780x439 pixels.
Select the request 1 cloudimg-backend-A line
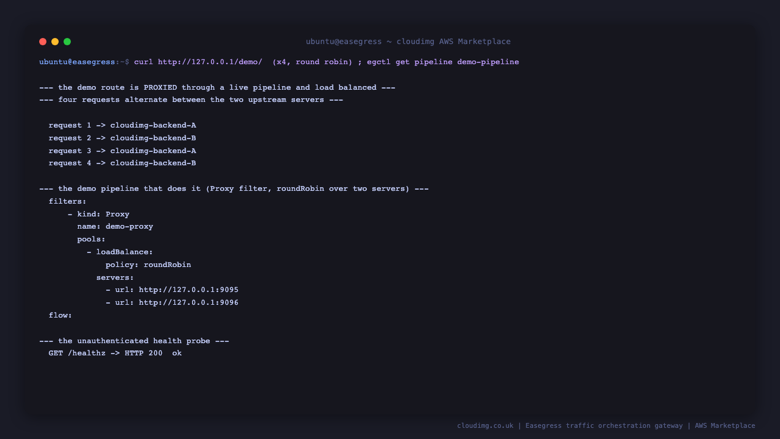click(122, 125)
